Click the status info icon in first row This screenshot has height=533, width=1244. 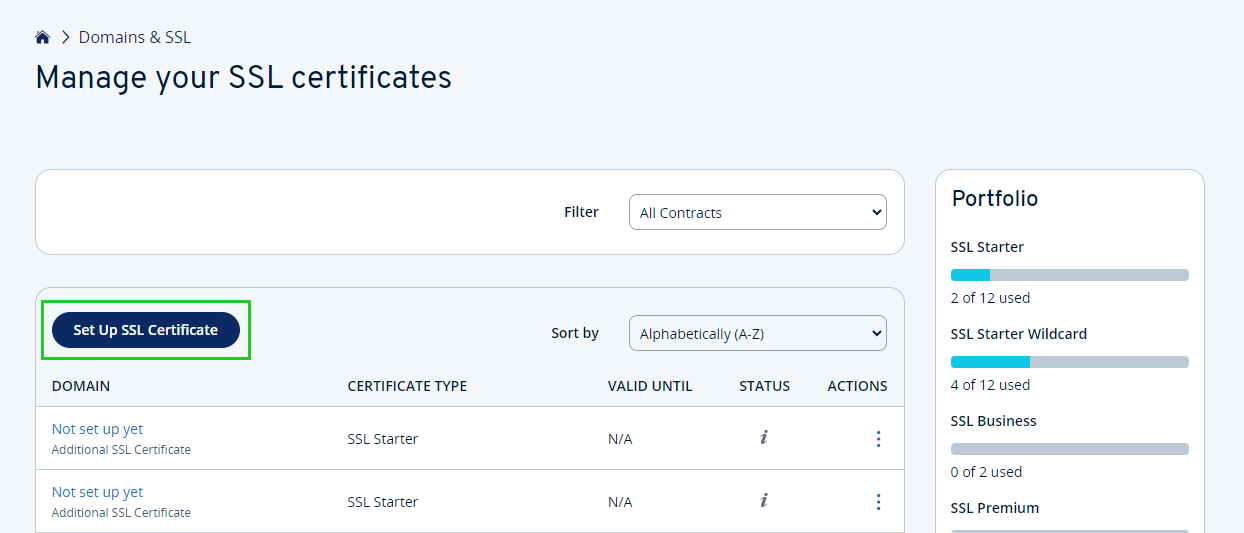click(764, 438)
